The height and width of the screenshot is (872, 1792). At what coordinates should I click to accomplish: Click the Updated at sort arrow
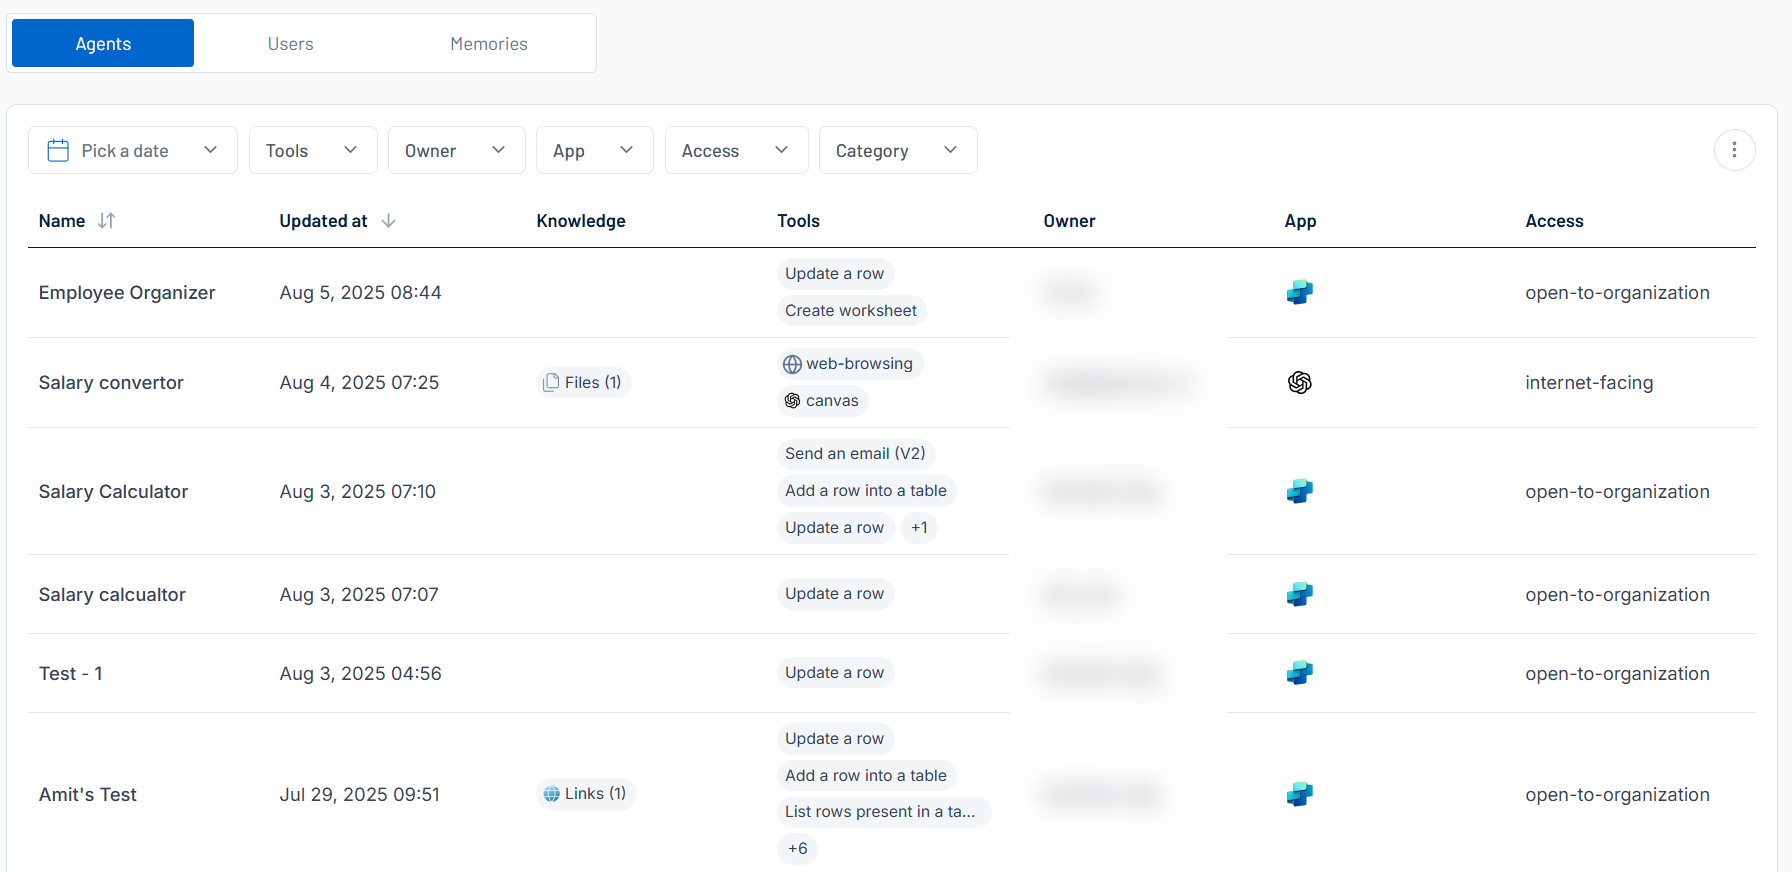click(389, 221)
